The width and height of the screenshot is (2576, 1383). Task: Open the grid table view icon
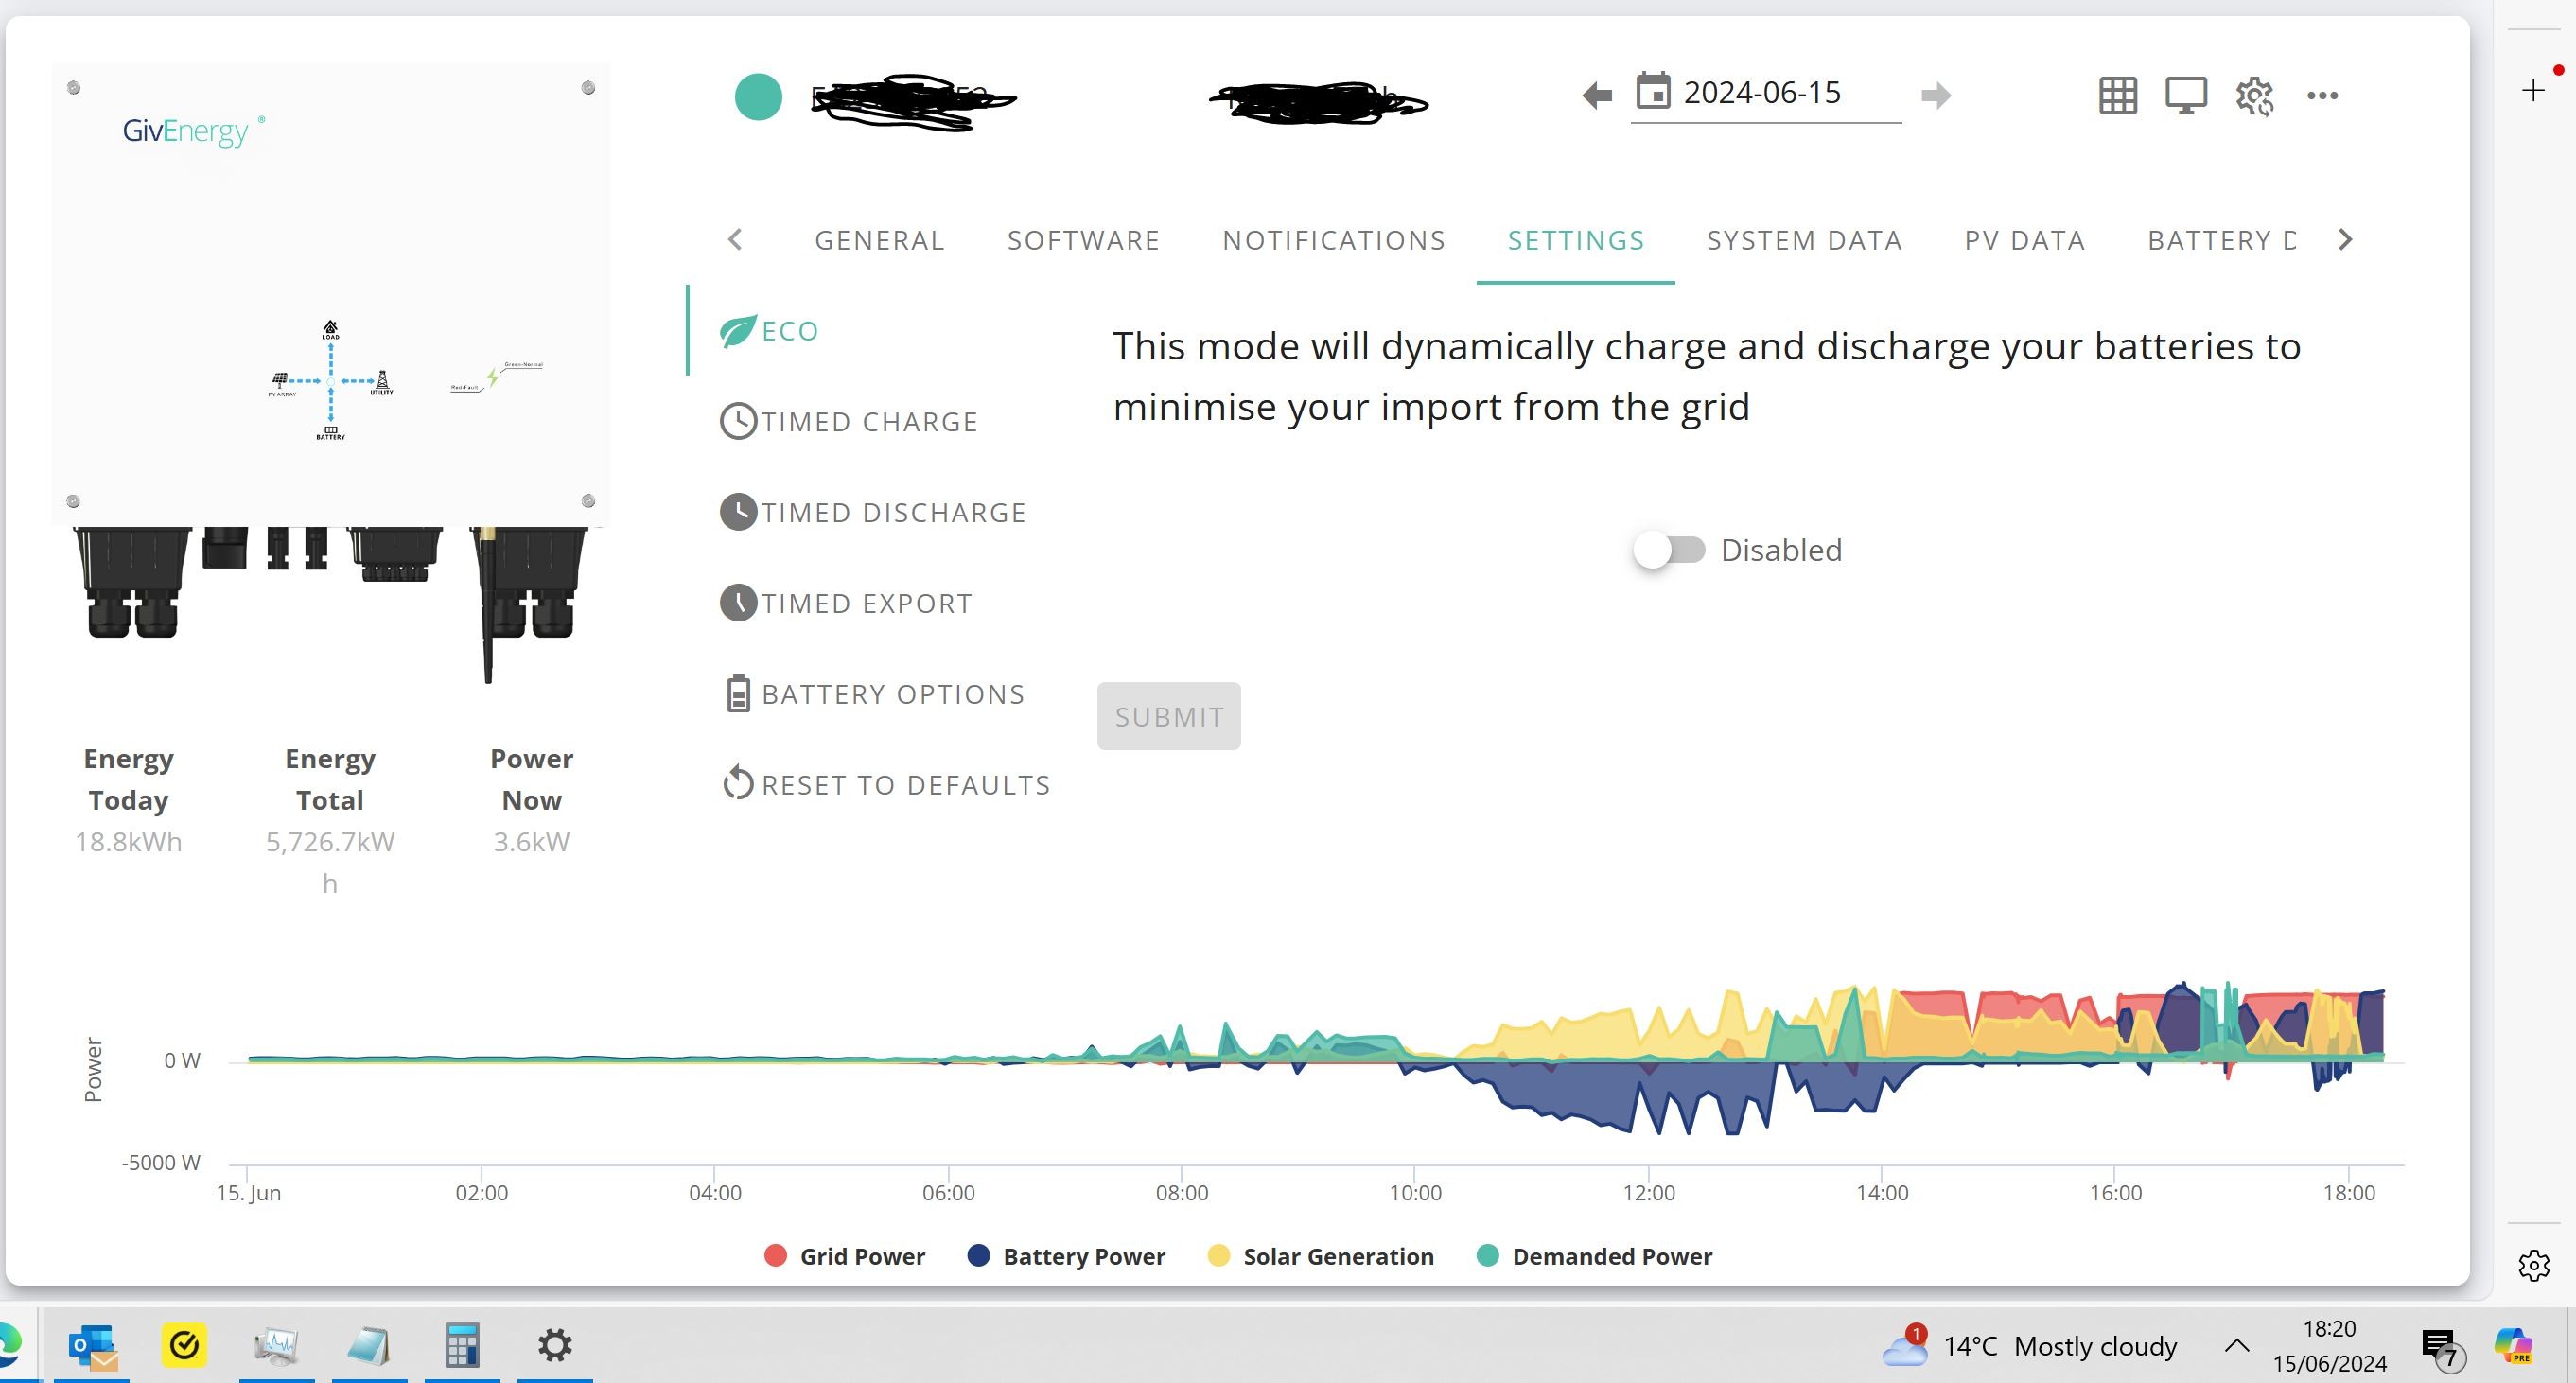[2117, 96]
